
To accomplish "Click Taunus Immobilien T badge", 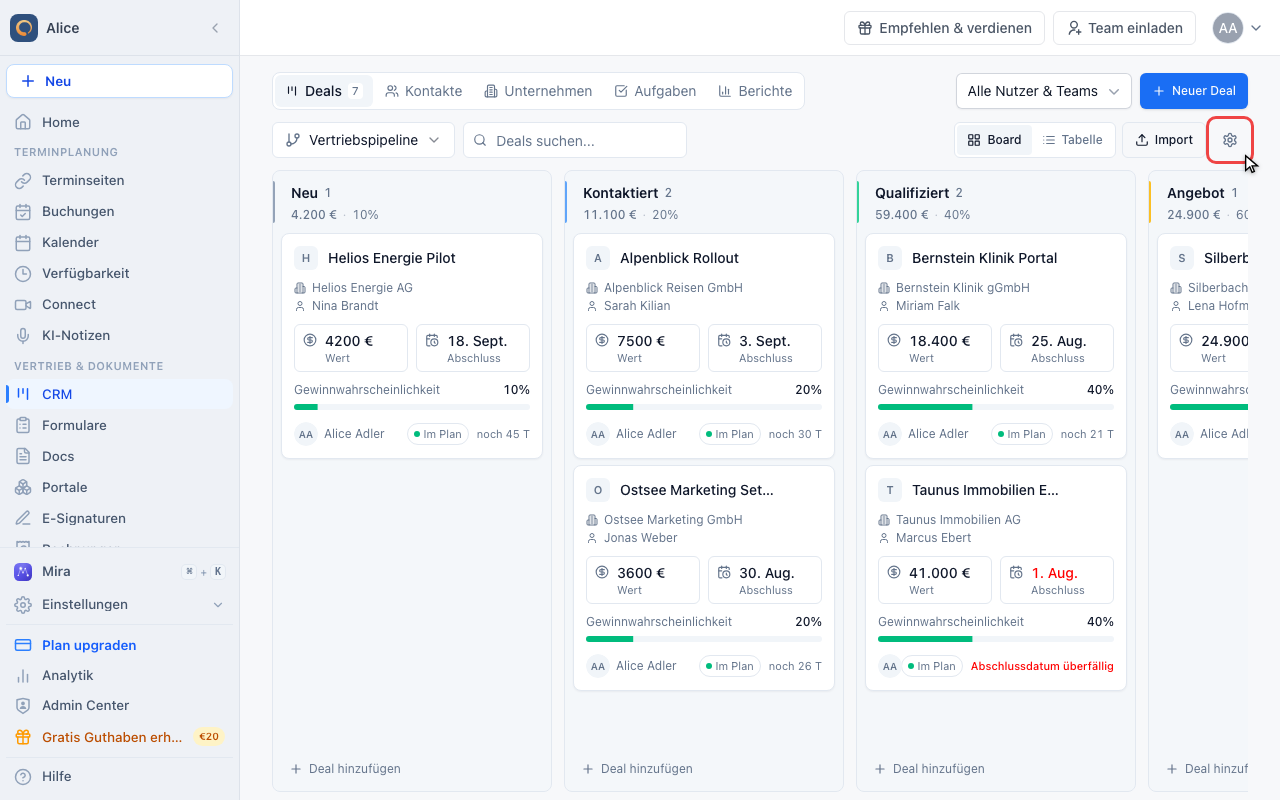I will point(890,490).
